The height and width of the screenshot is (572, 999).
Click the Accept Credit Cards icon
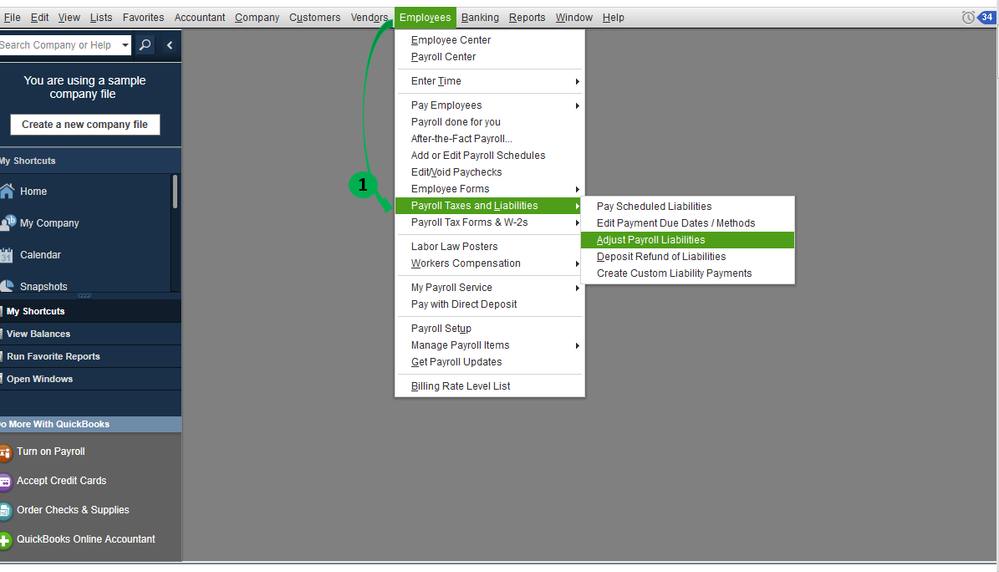coord(5,482)
